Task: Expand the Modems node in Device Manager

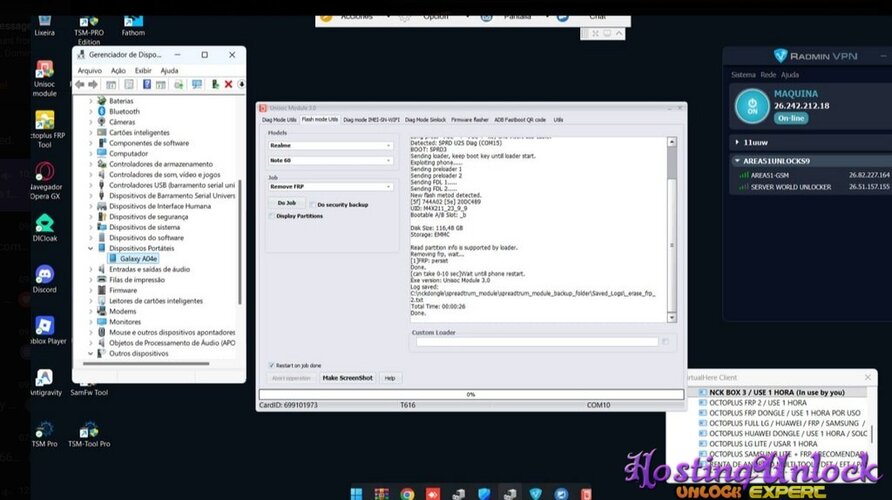Action: [91, 311]
